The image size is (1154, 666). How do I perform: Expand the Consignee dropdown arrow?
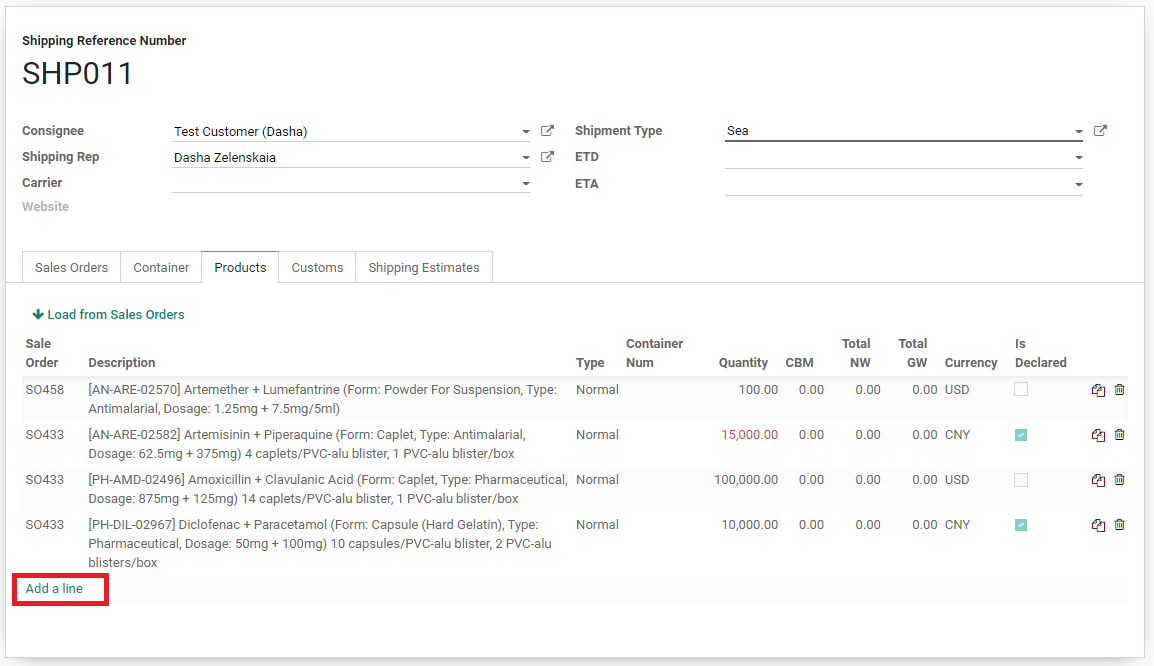pos(525,132)
